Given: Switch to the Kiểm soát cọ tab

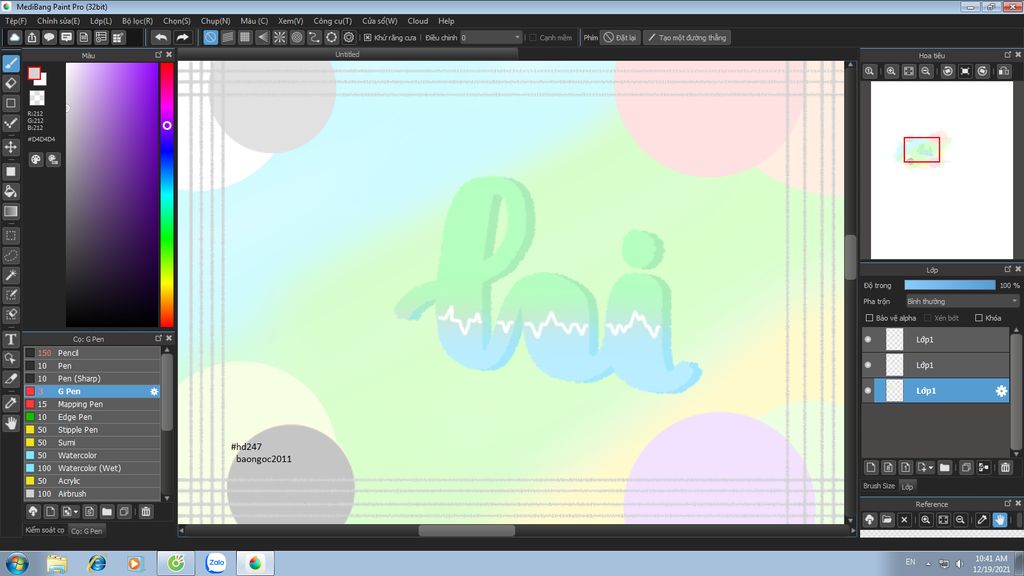Looking at the screenshot, I should coord(45,530).
